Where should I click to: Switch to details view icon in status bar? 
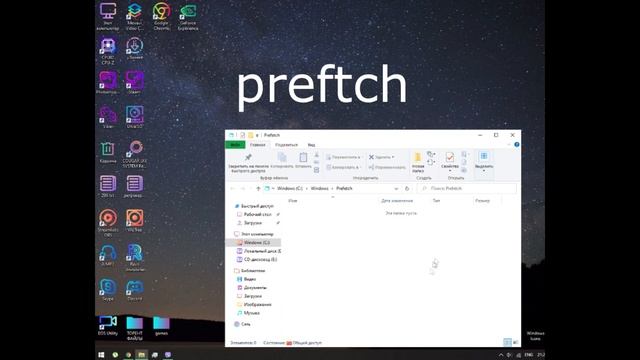coord(507,342)
